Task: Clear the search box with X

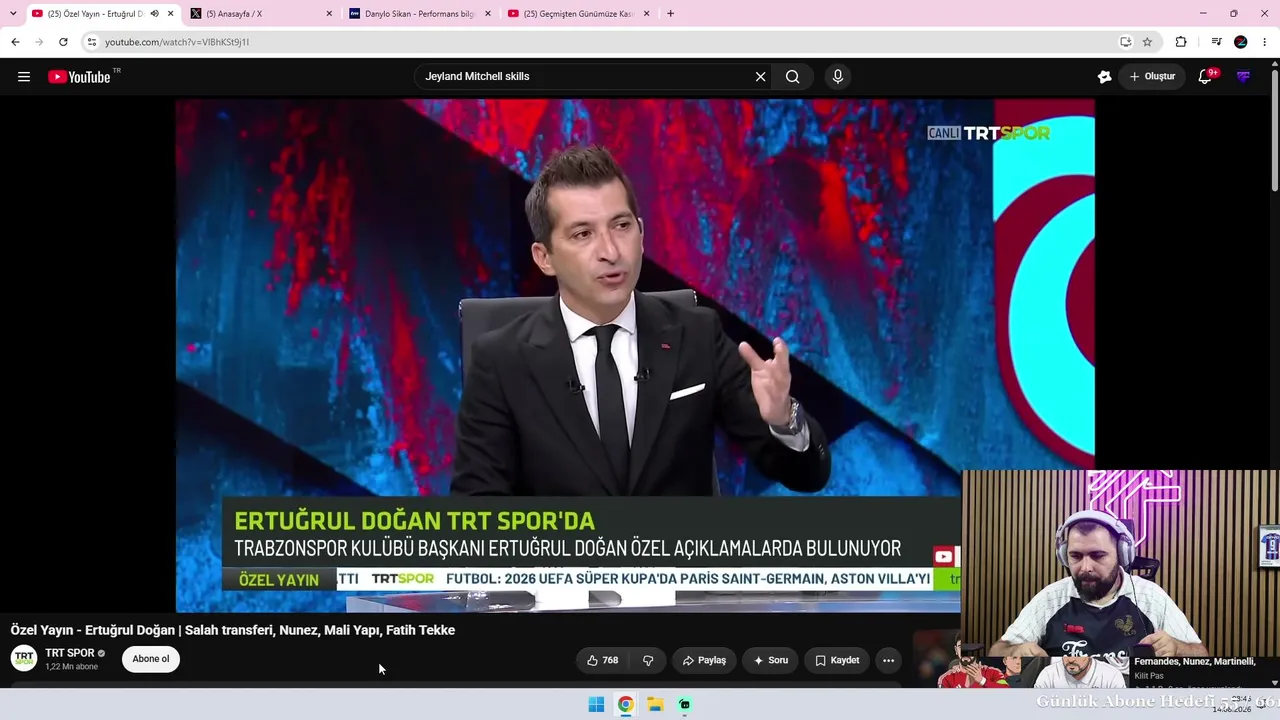Action: (760, 77)
